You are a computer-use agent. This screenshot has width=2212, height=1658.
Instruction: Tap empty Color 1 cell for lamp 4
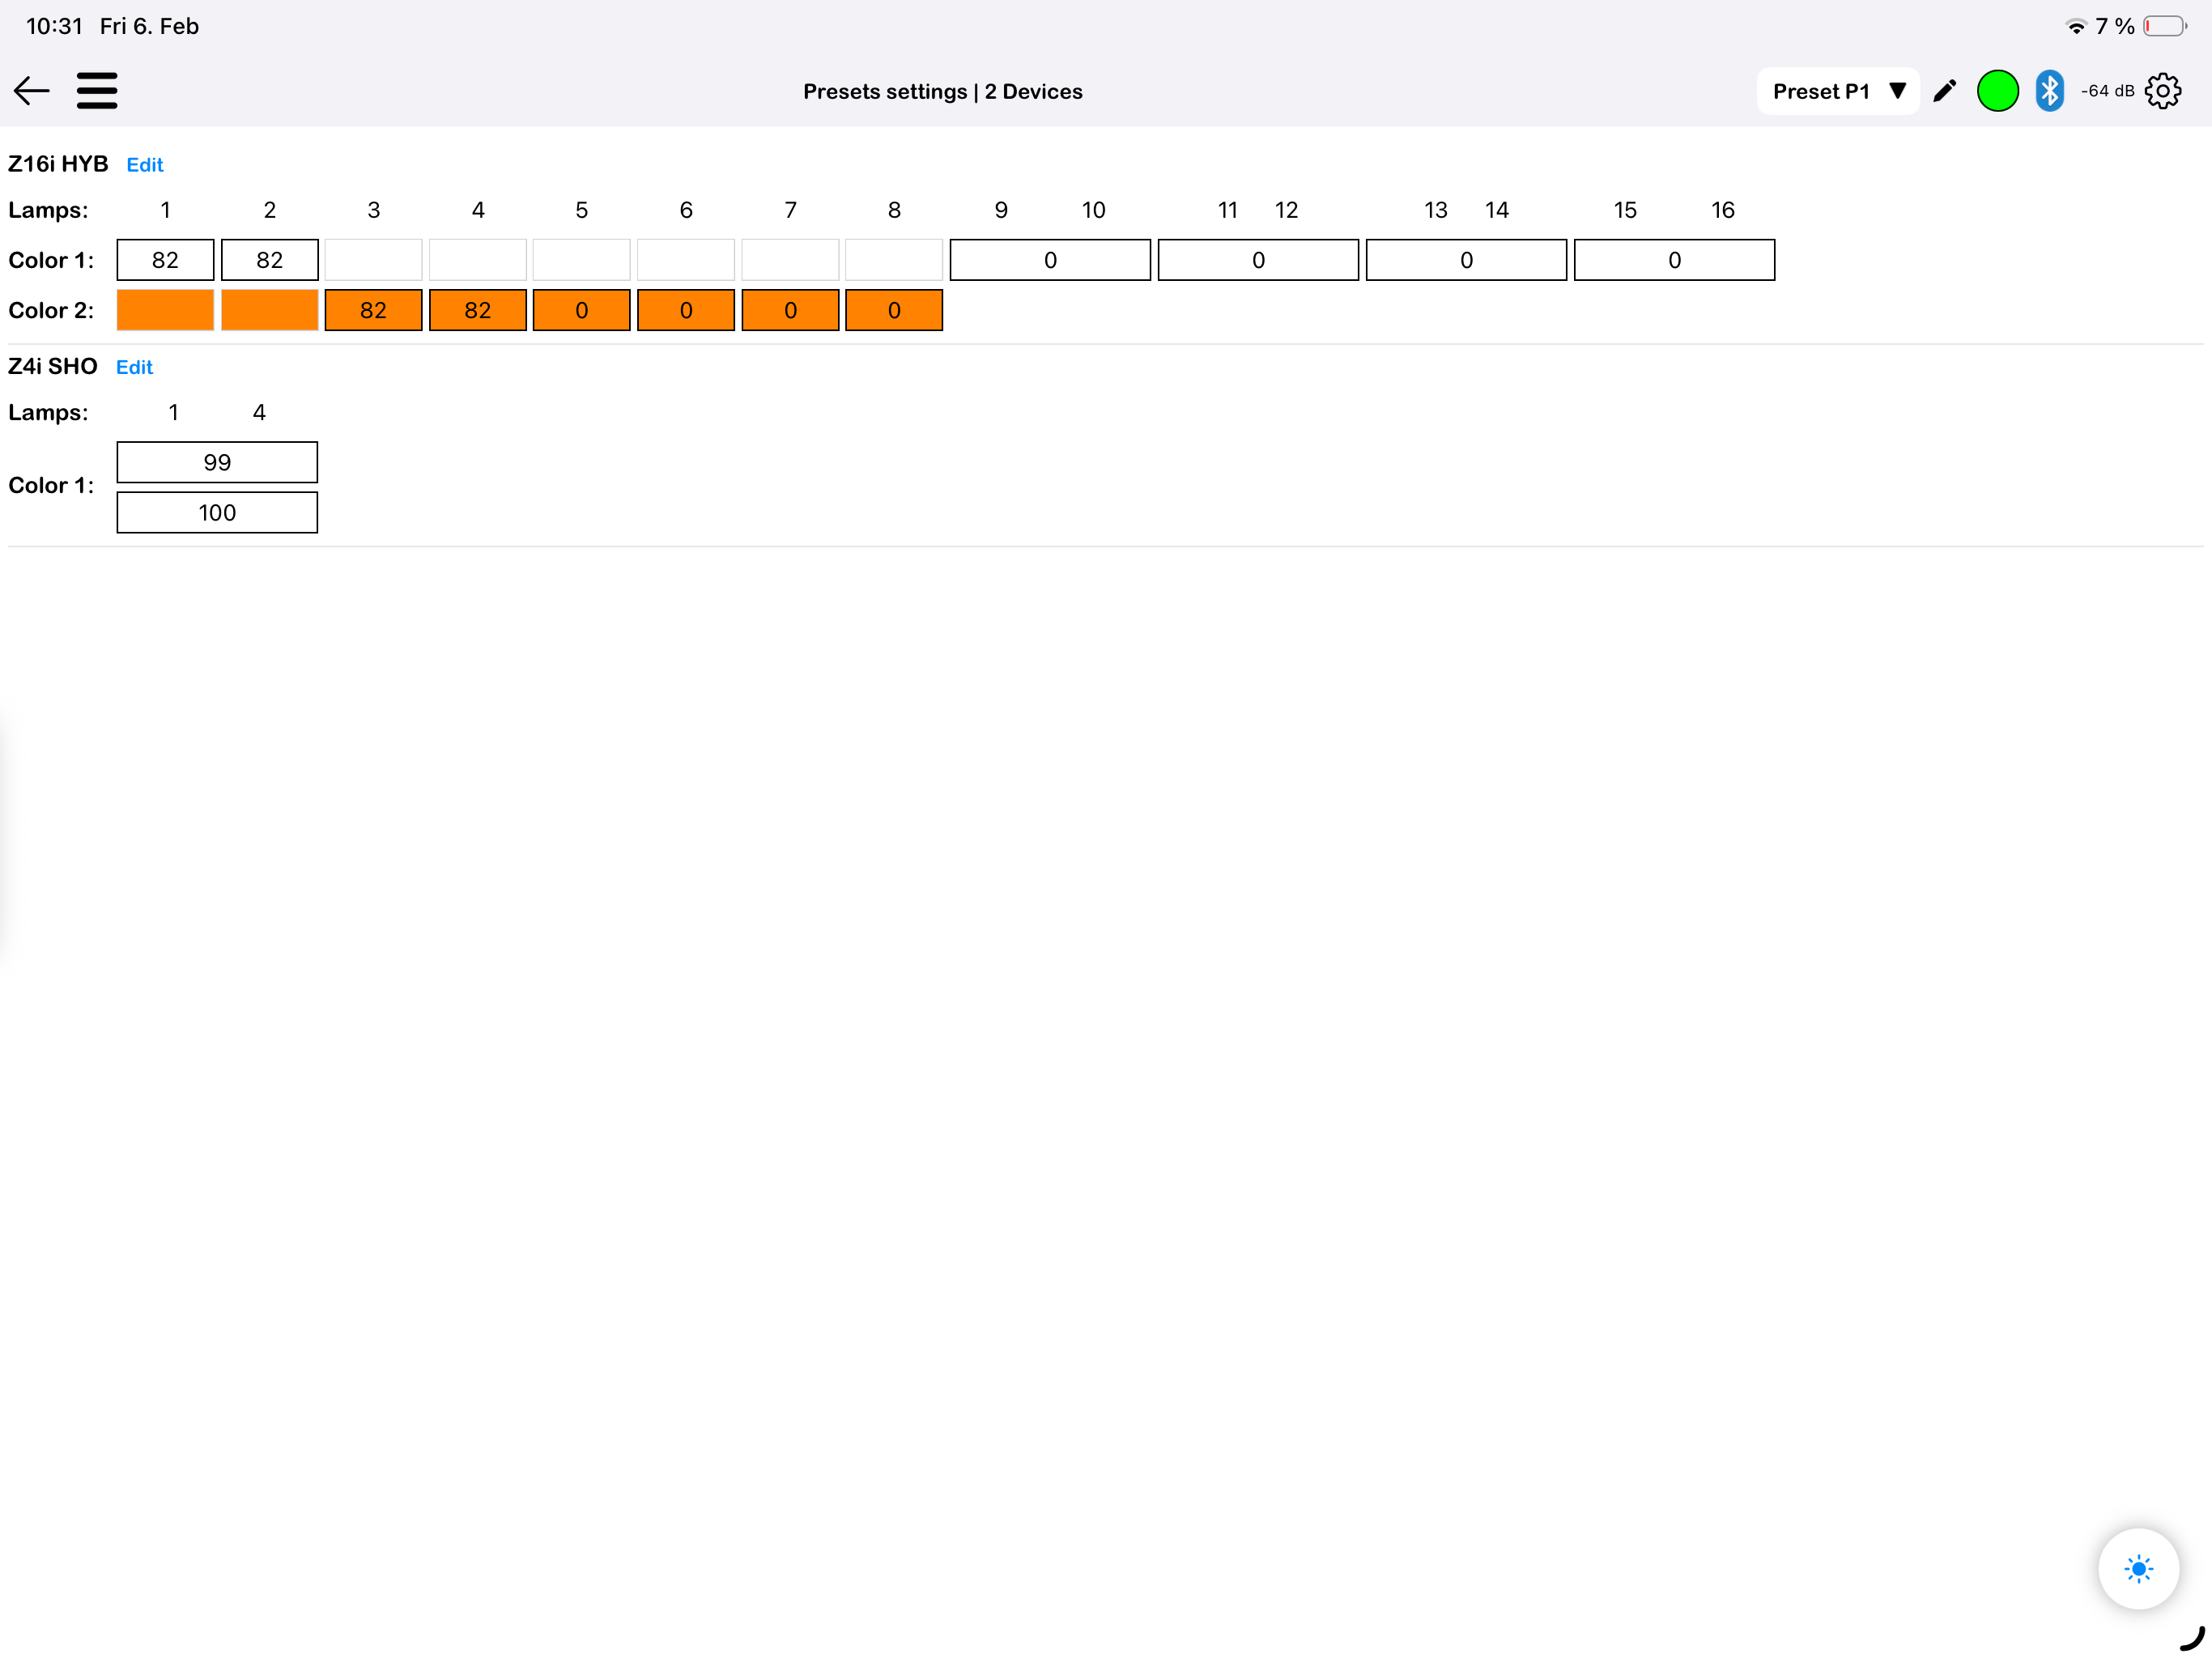tap(477, 260)
